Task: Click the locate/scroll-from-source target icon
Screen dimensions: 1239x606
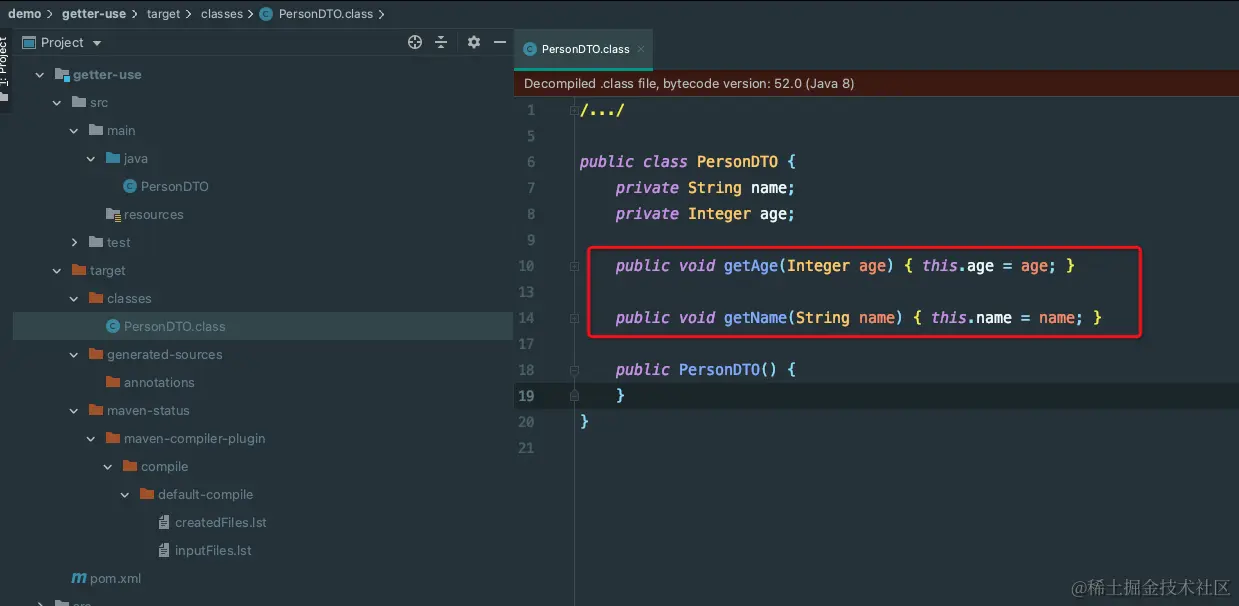Action: point(415,42)
